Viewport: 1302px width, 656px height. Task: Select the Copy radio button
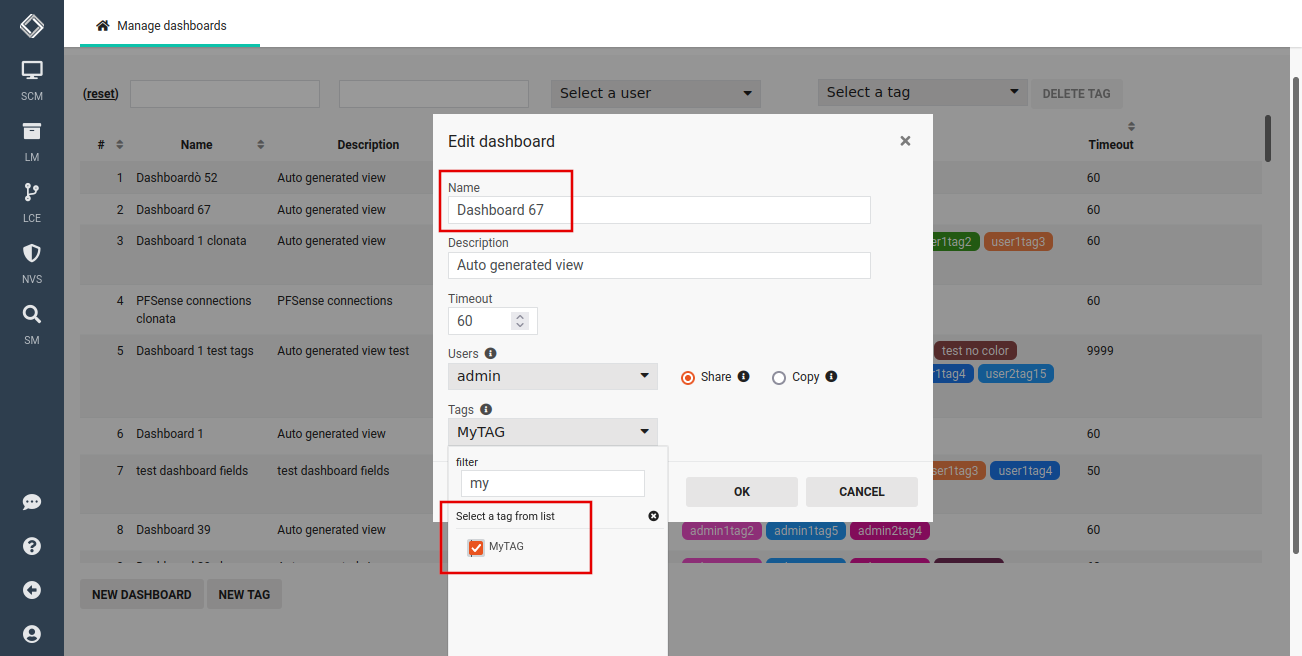778,377
